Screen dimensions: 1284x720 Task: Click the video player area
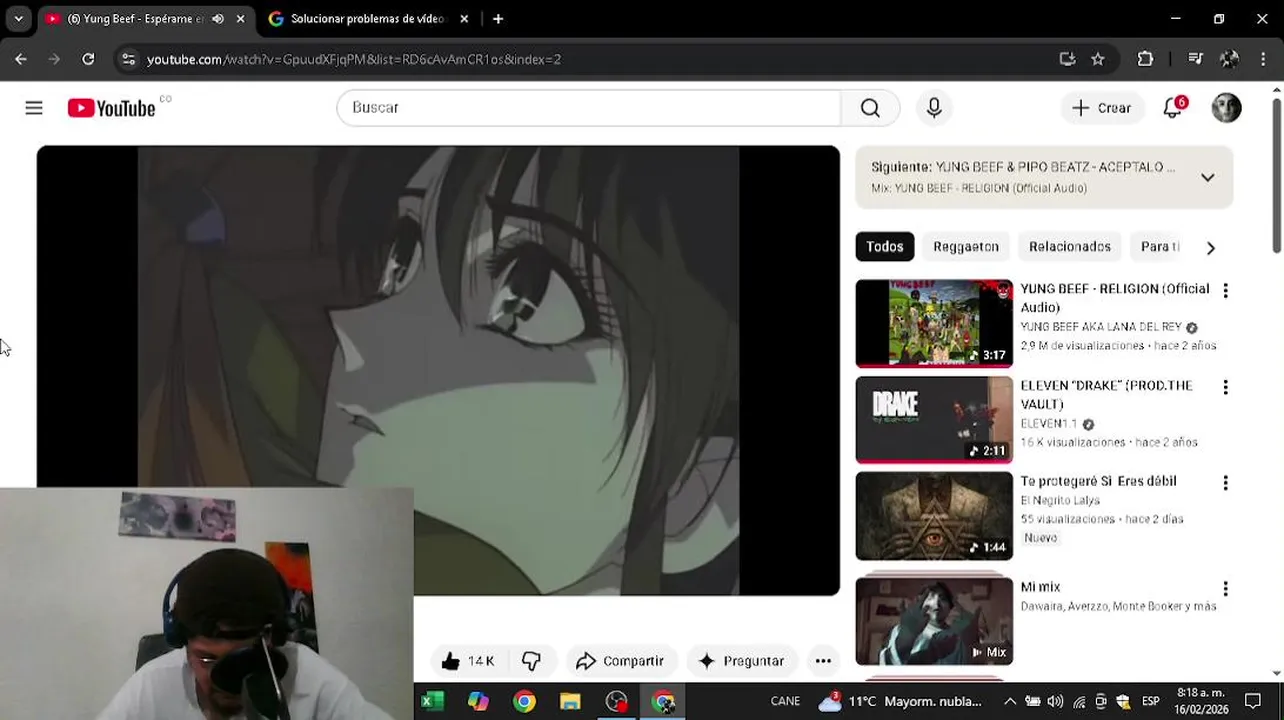(438, 370)
